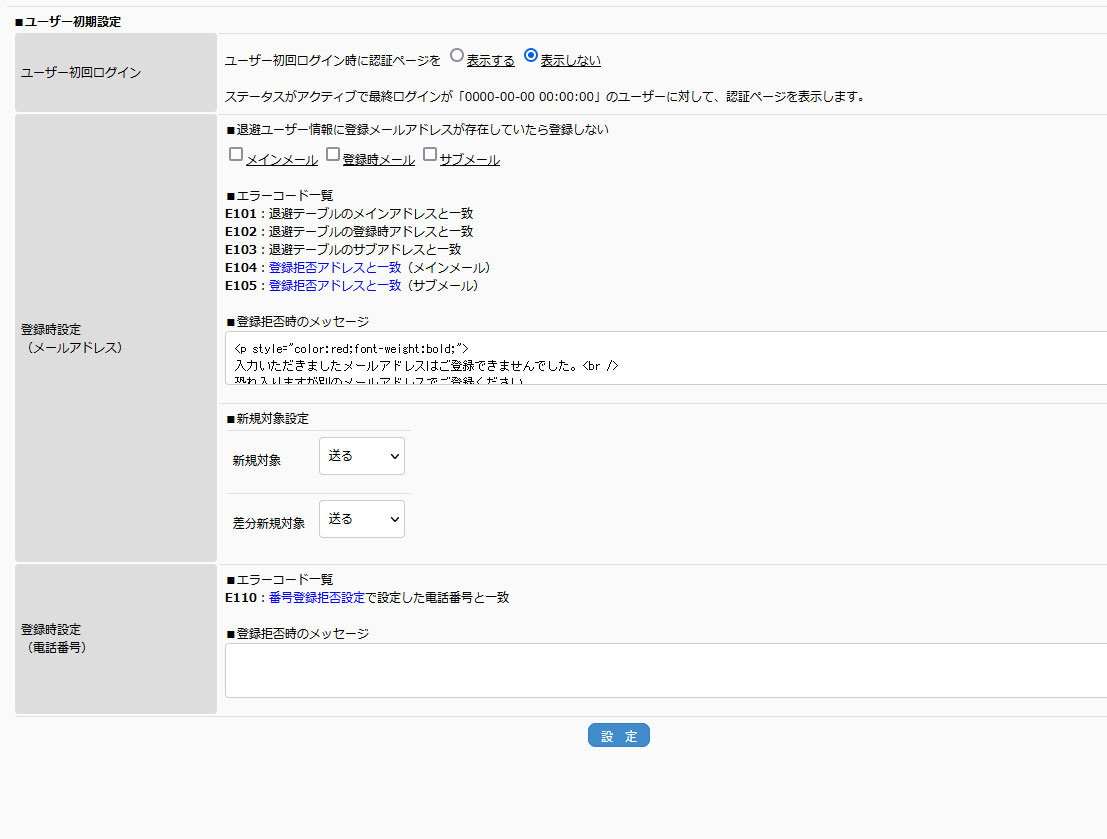Enable the 登録時メール checkbox

point(333,155)
